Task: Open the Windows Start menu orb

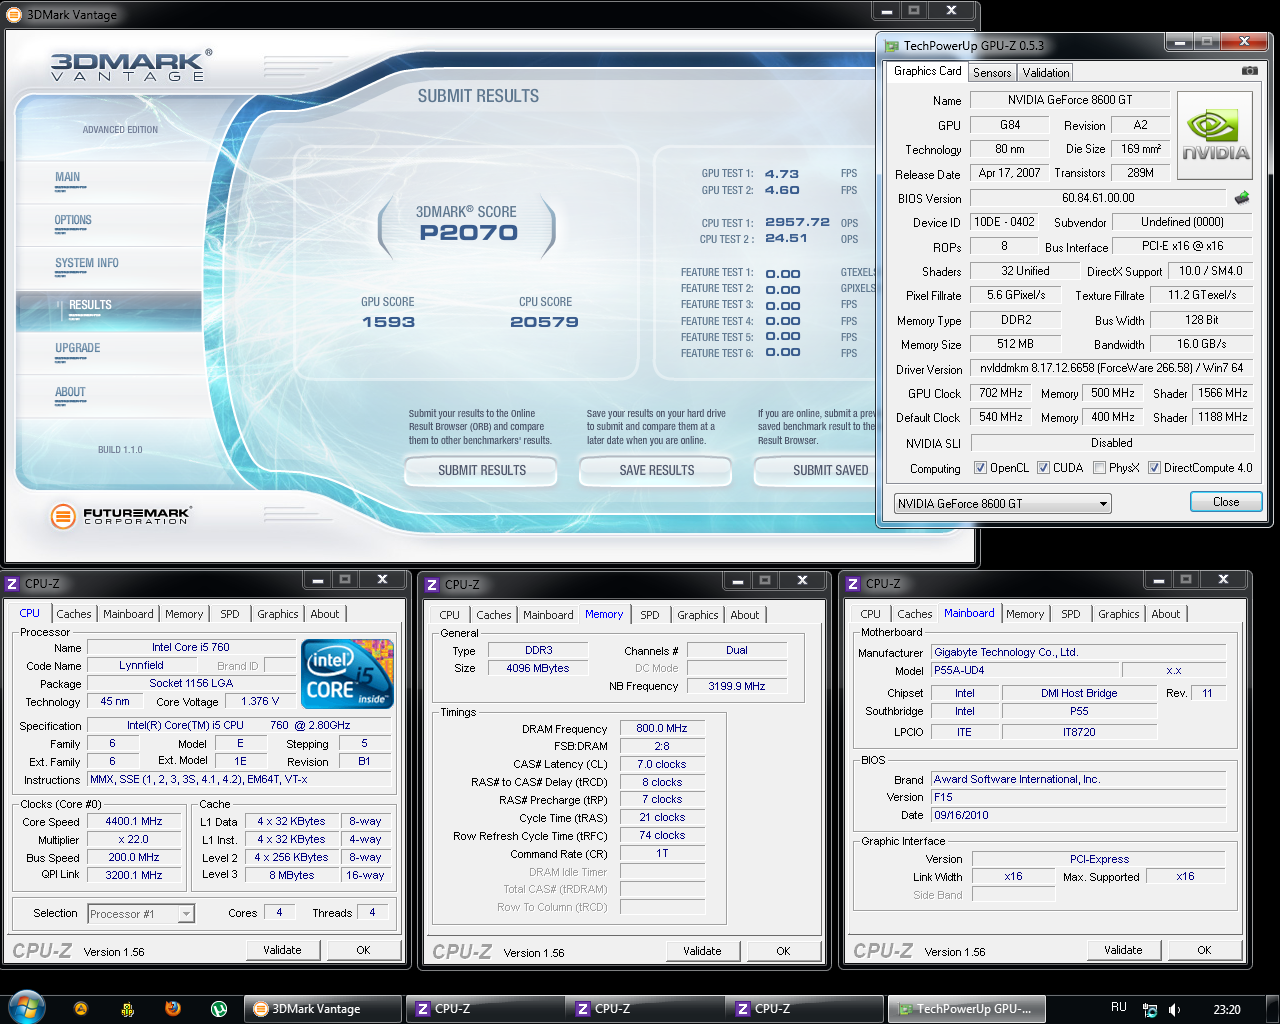Action: [27, 1008]
